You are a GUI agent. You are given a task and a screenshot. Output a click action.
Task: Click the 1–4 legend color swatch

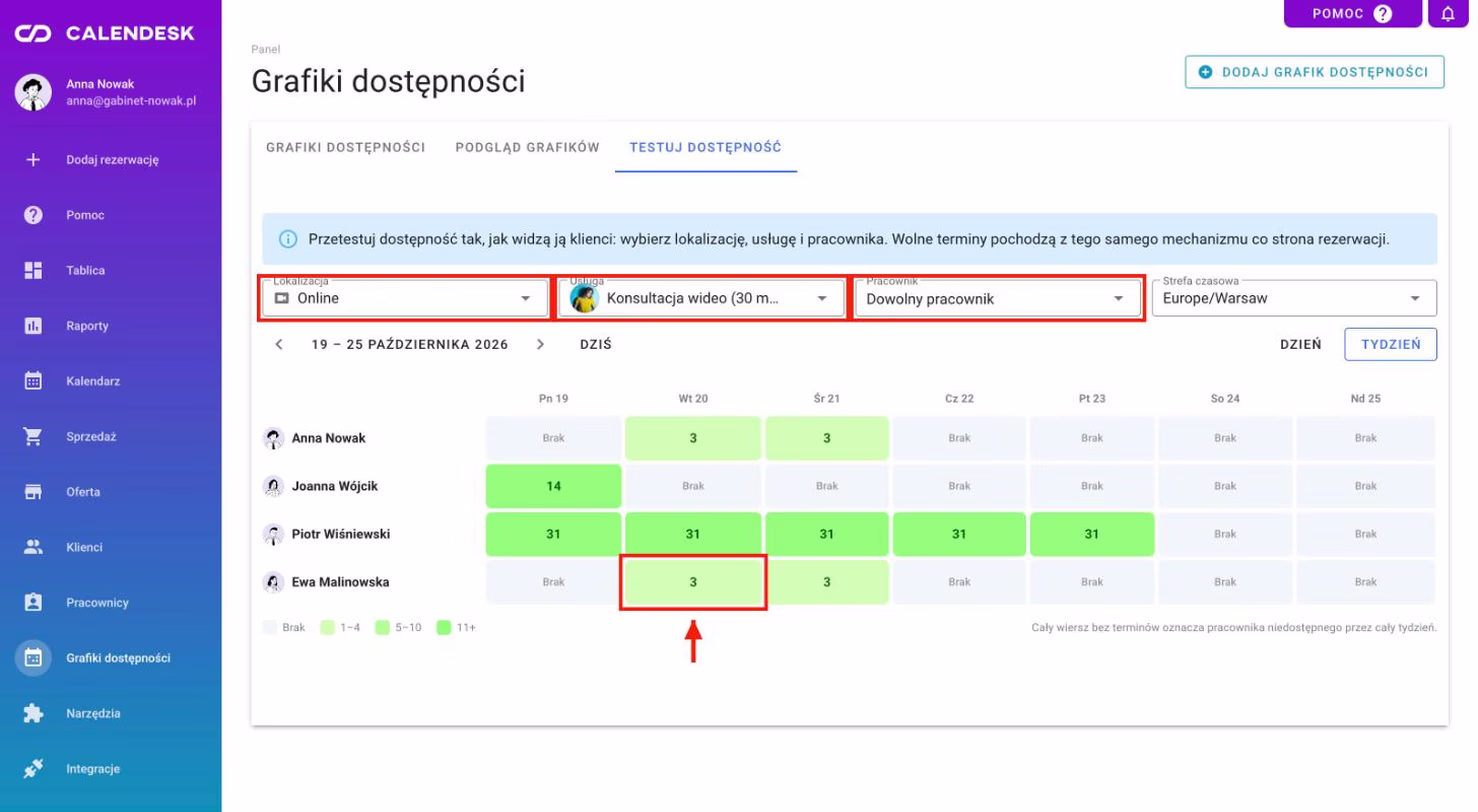point(327,628)
